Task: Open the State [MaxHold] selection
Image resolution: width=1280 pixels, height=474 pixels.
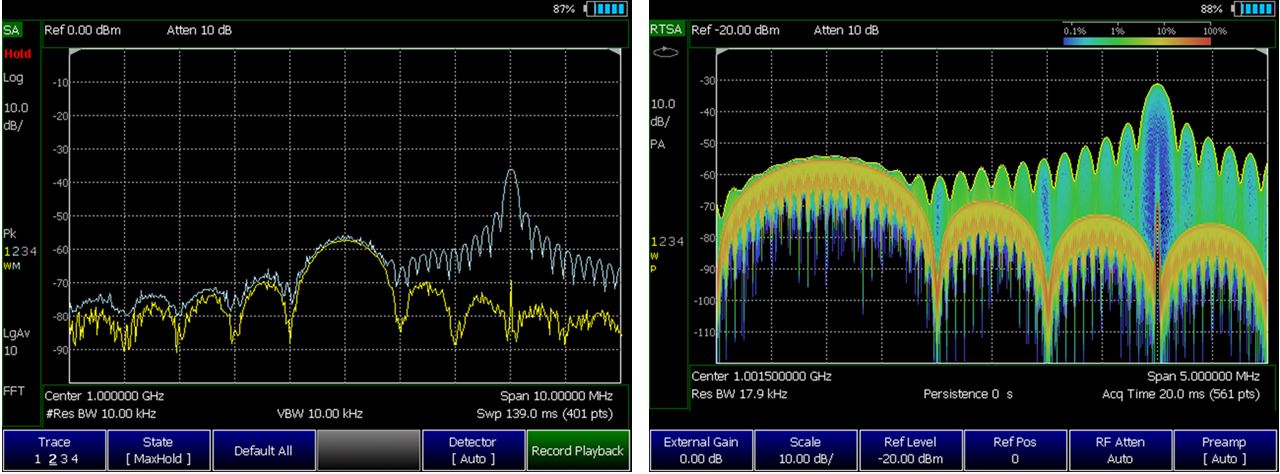Action: click(157, 450)
